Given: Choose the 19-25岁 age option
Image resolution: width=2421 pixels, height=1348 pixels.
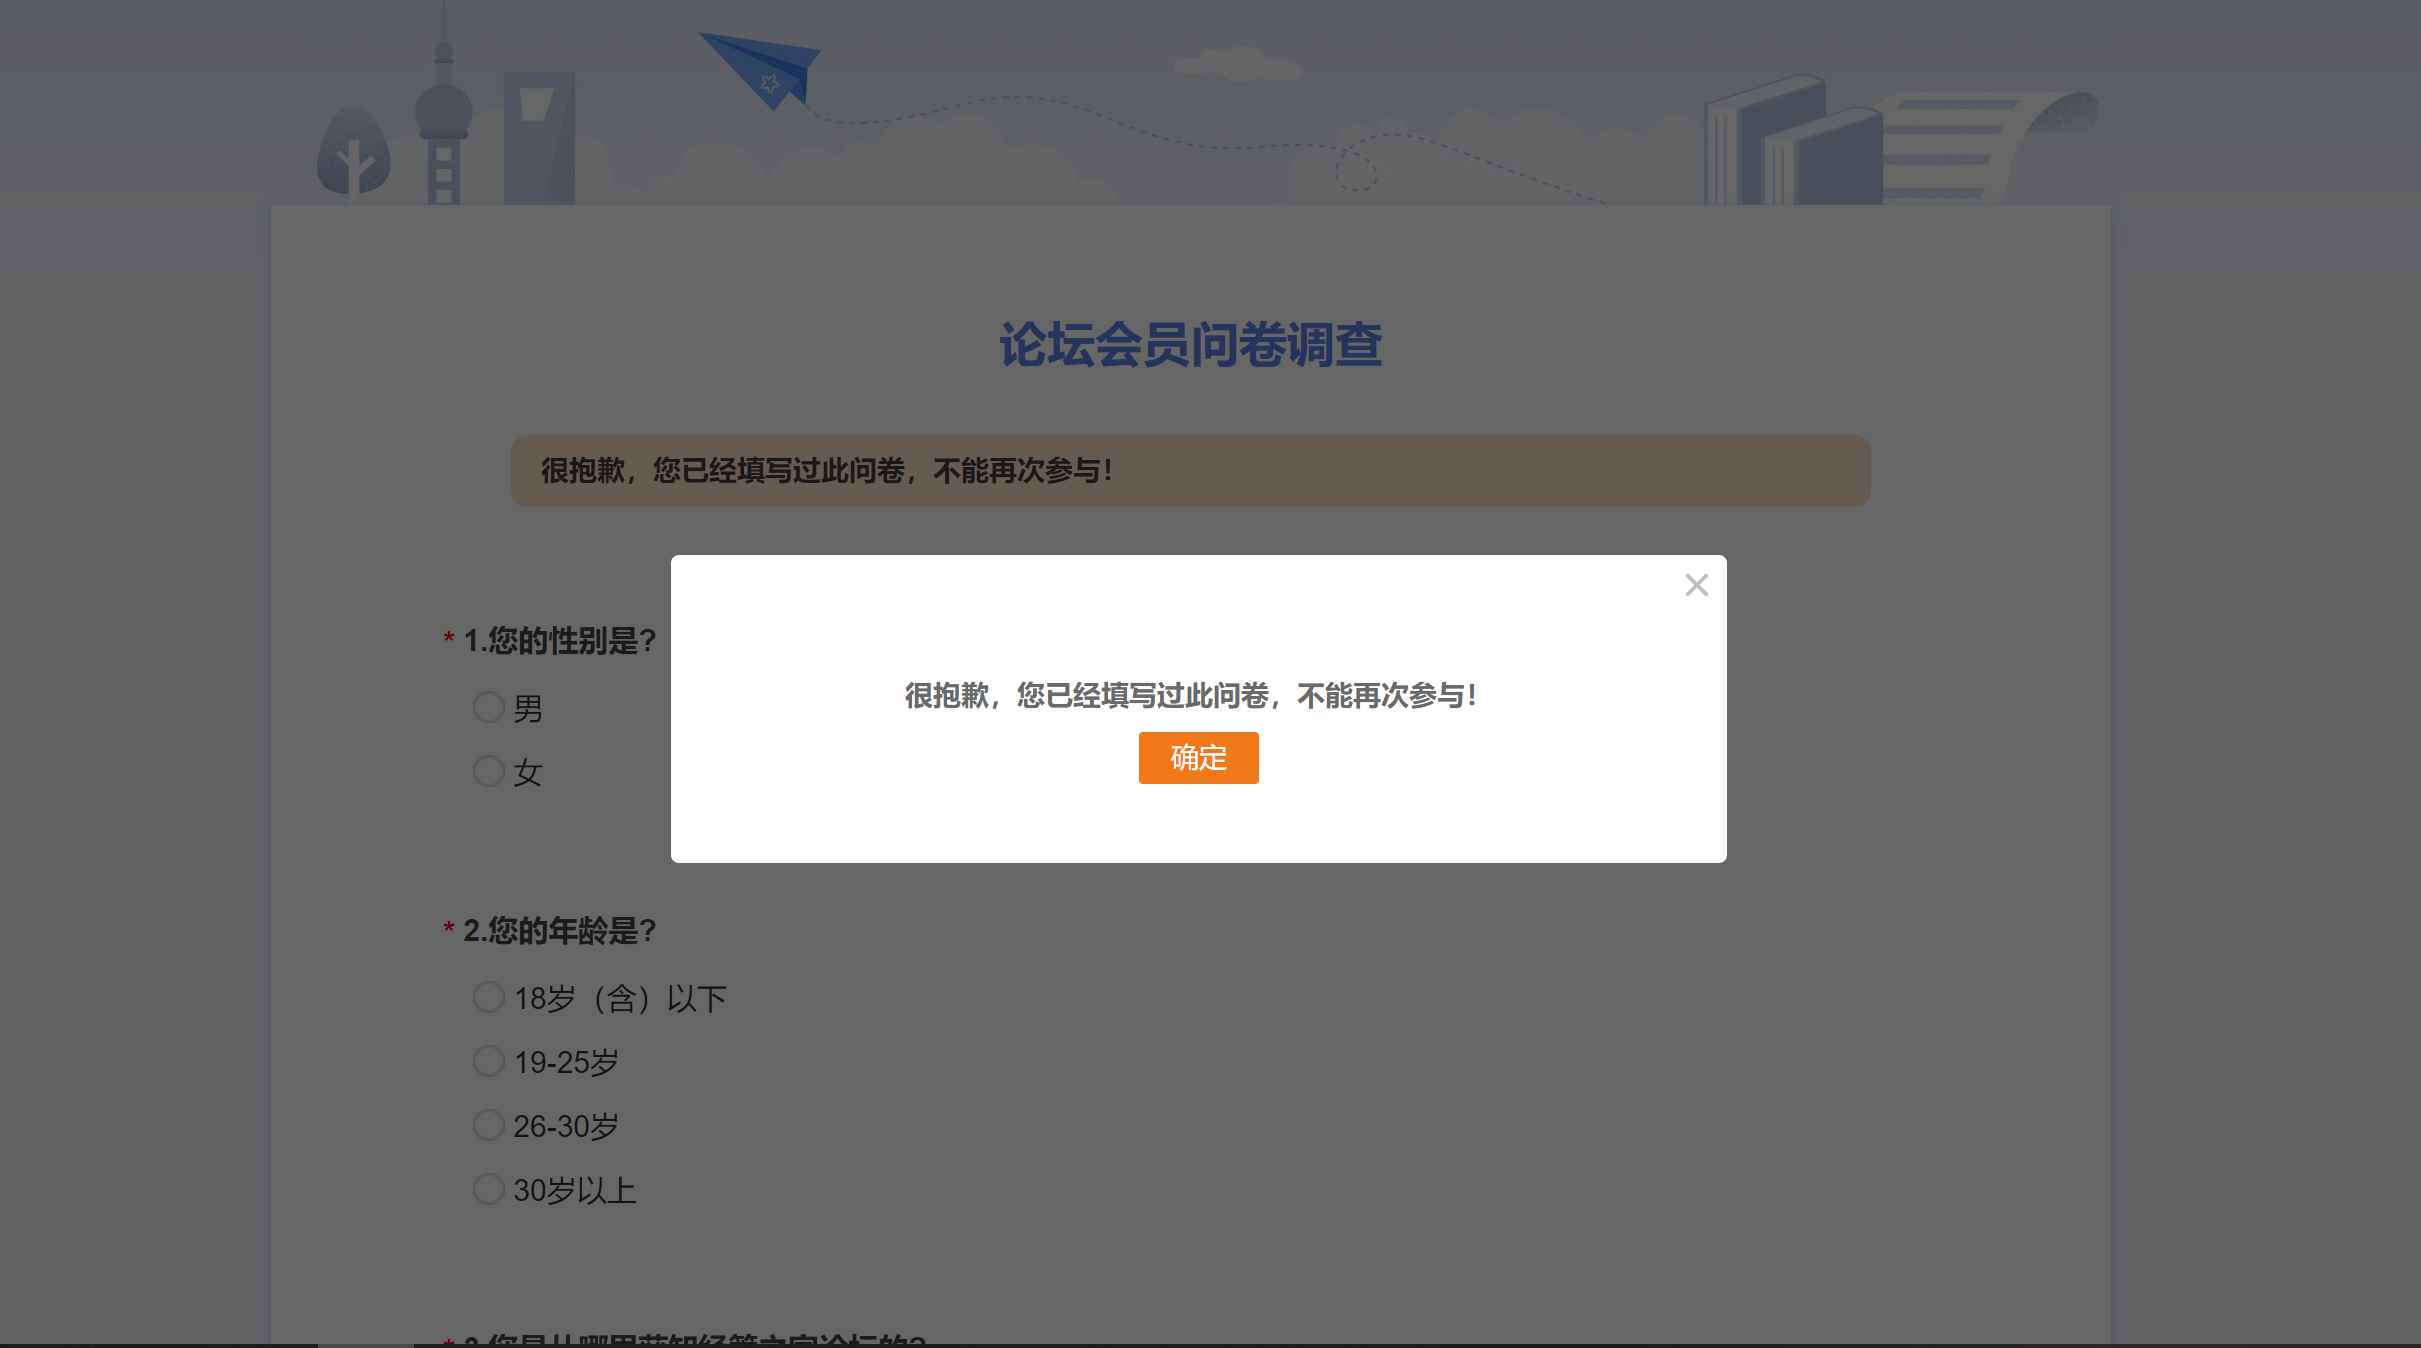Looking at the screenshot, I should 488,1061.
